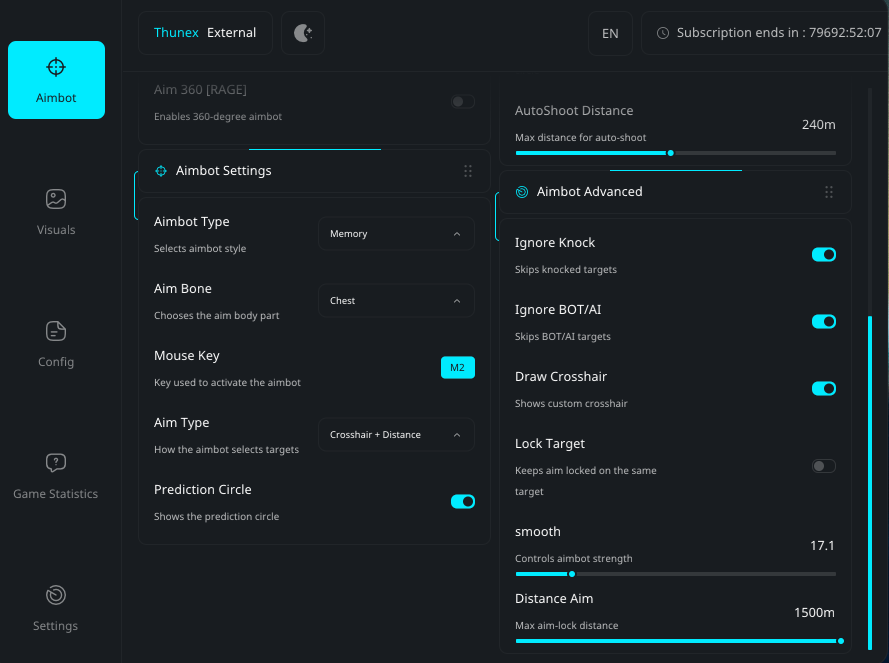
Task: Open the EN language selector
Action: point(610,33)
